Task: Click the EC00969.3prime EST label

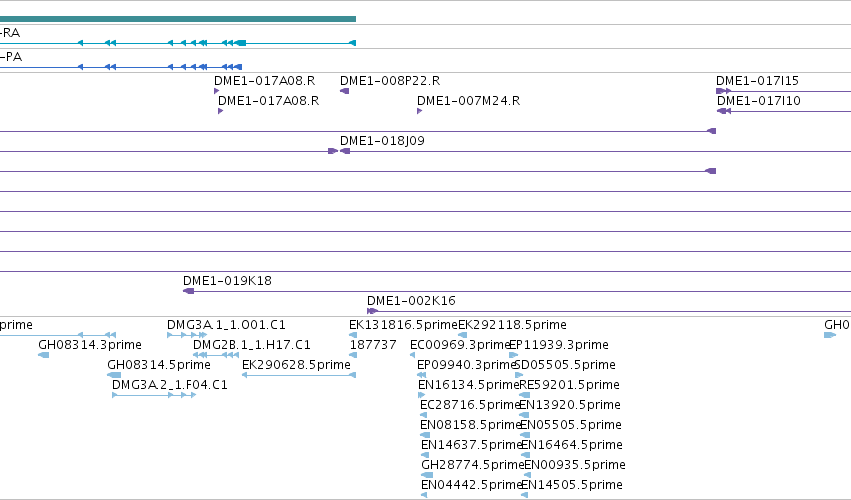Action: 460,345
